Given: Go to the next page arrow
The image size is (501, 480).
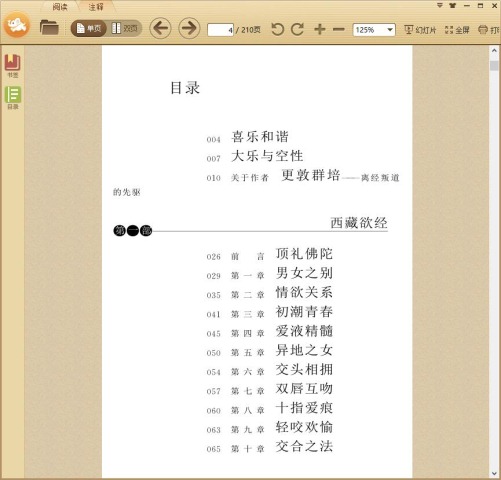Looking at the screenshot, I should point(189,28).
